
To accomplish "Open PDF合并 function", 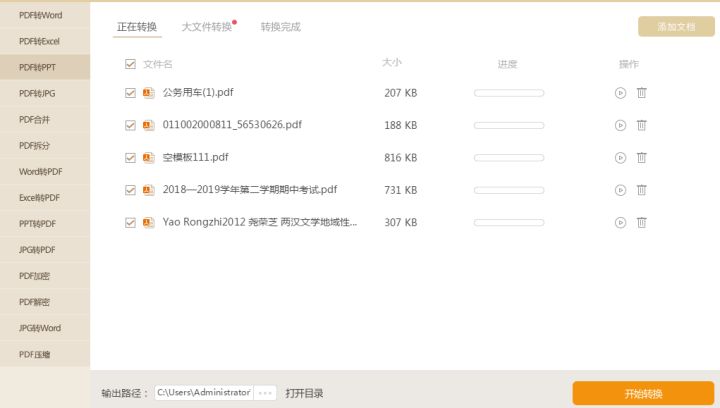I will click(45, 120).
